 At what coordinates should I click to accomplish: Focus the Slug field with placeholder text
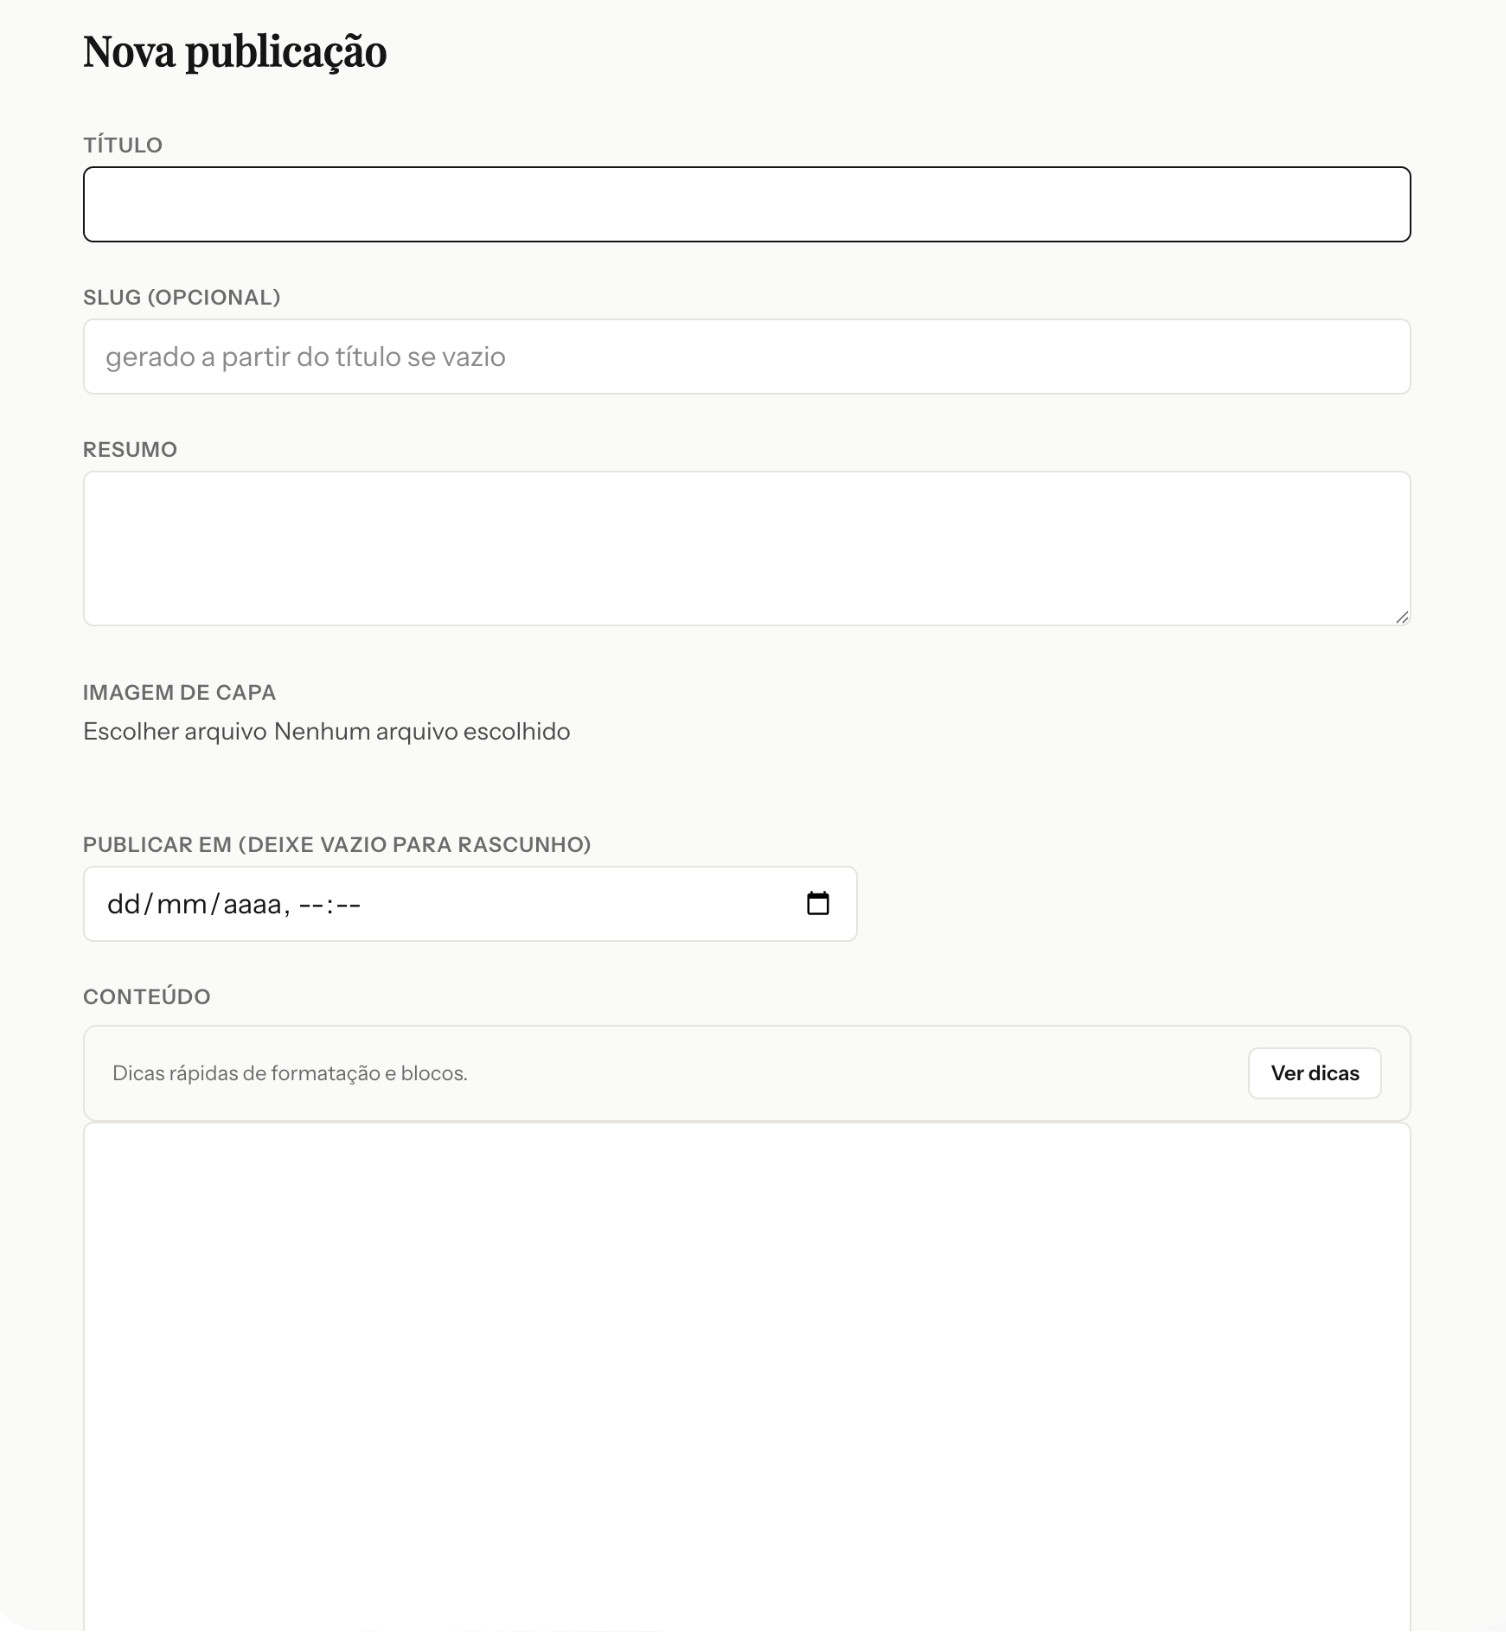tap(746, 357)
